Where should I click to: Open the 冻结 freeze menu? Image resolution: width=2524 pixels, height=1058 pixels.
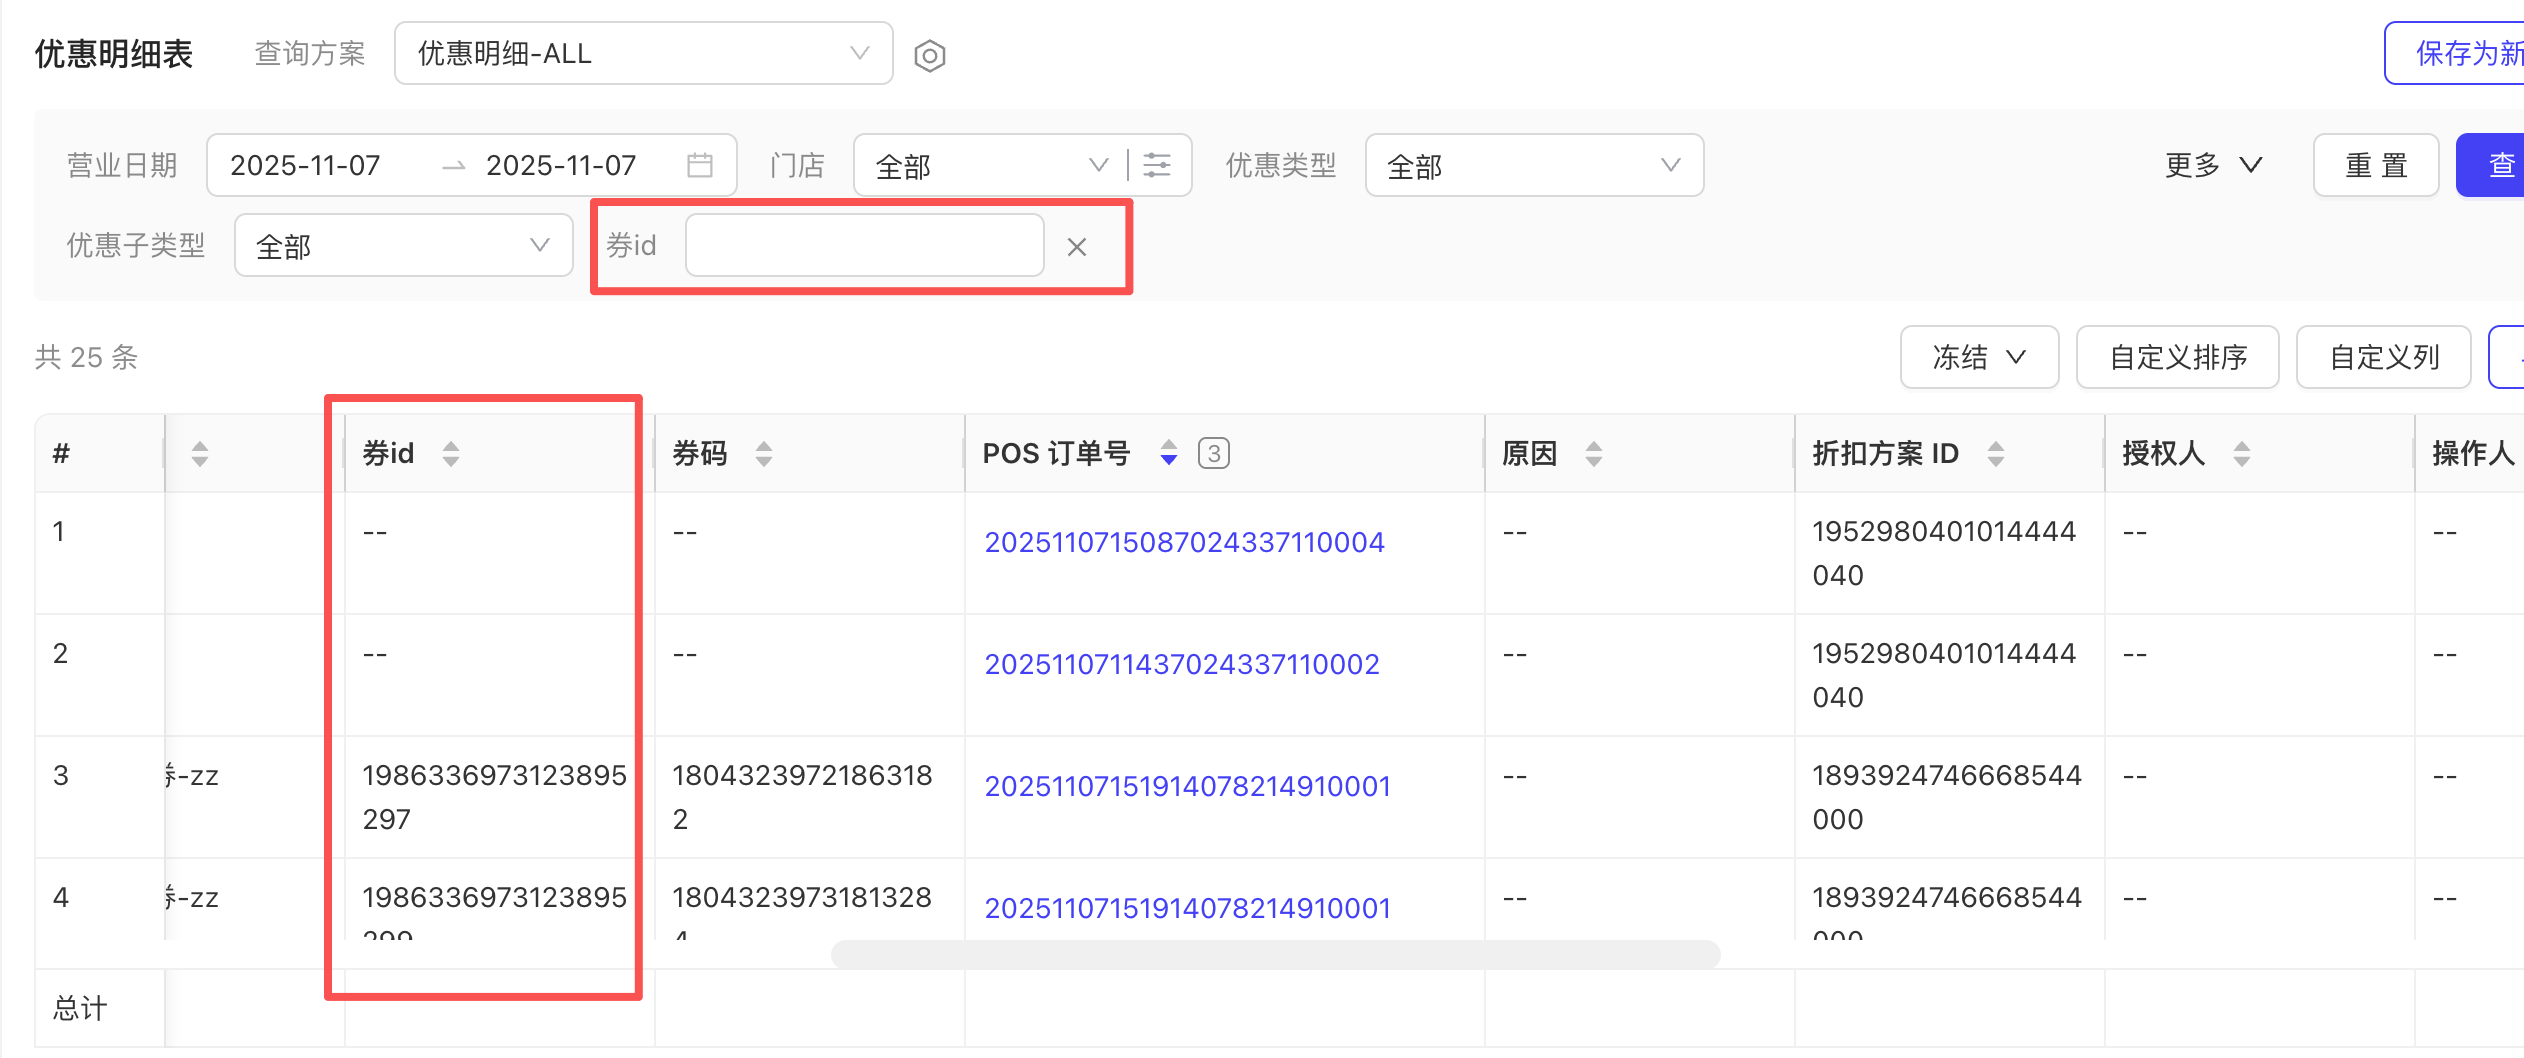click(x=1978, y=357)
